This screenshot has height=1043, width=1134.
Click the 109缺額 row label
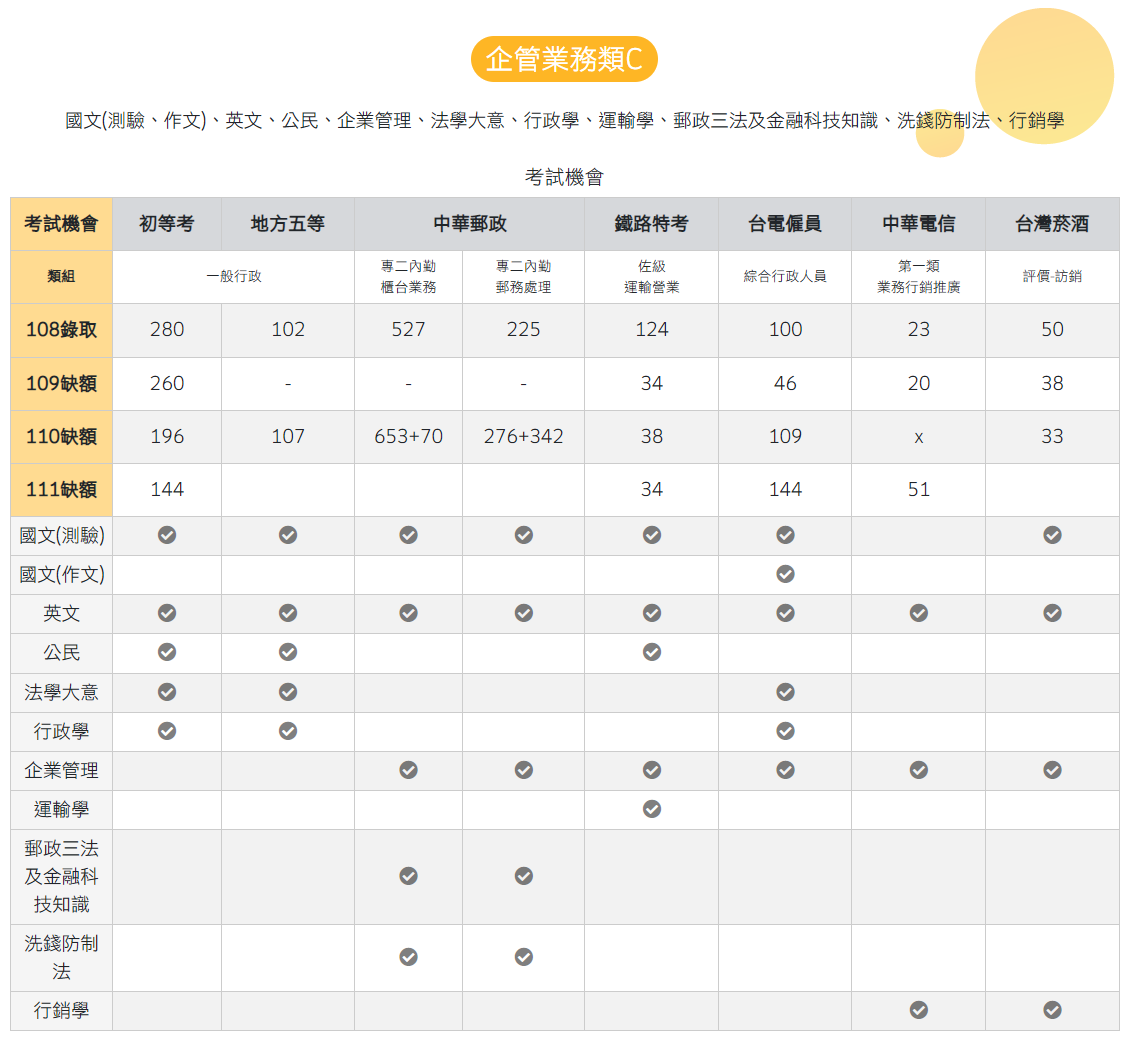point(61,383)
